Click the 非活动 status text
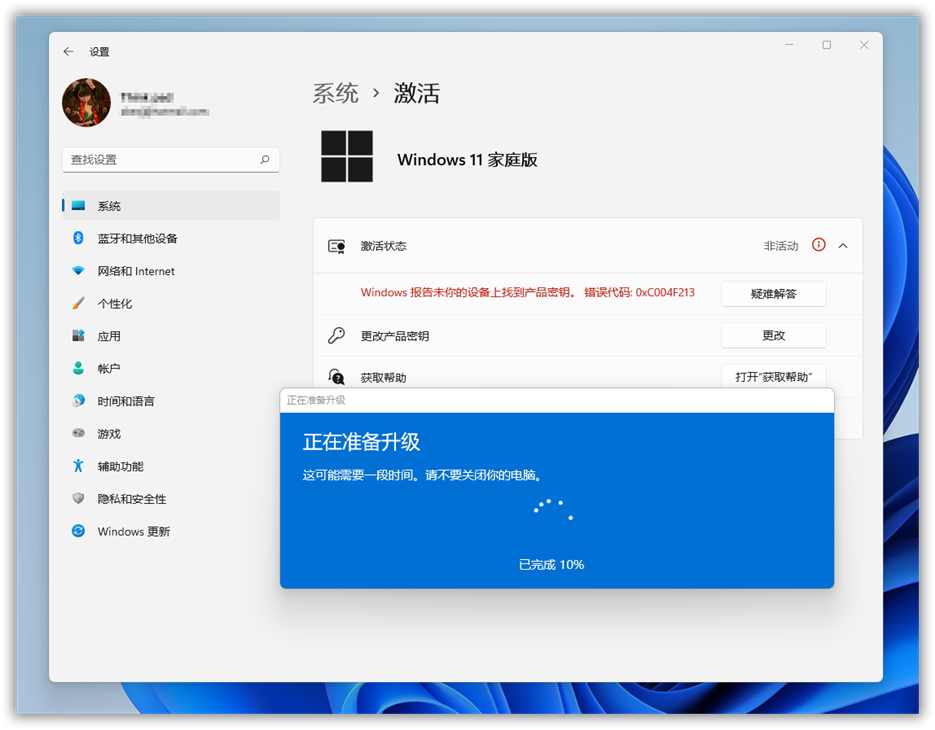This screenshot has height=730, width=935. (x=781, y=246)
